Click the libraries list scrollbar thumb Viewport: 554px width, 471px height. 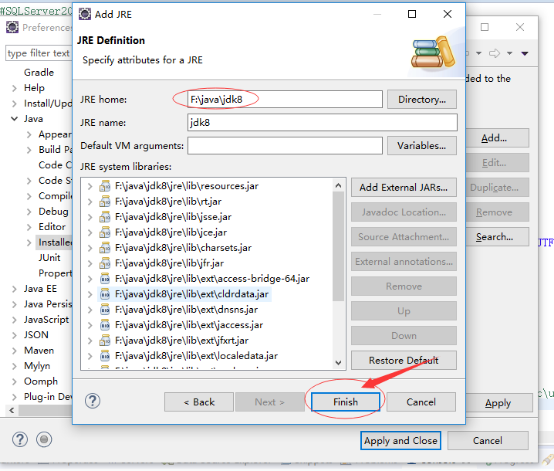[338, 246]
